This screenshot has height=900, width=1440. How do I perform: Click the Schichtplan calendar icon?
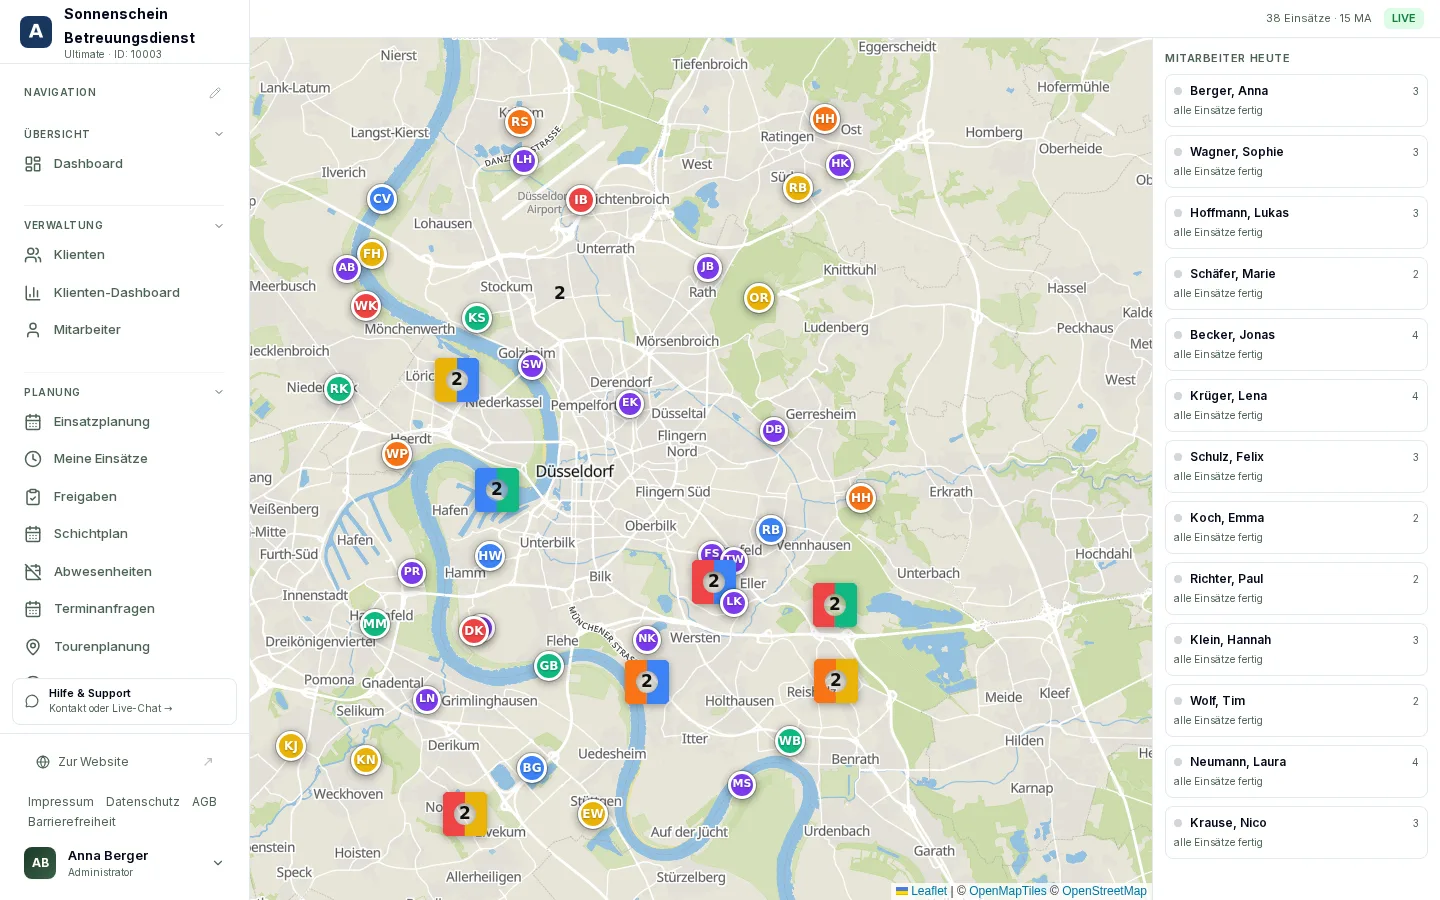click(33, 534)
